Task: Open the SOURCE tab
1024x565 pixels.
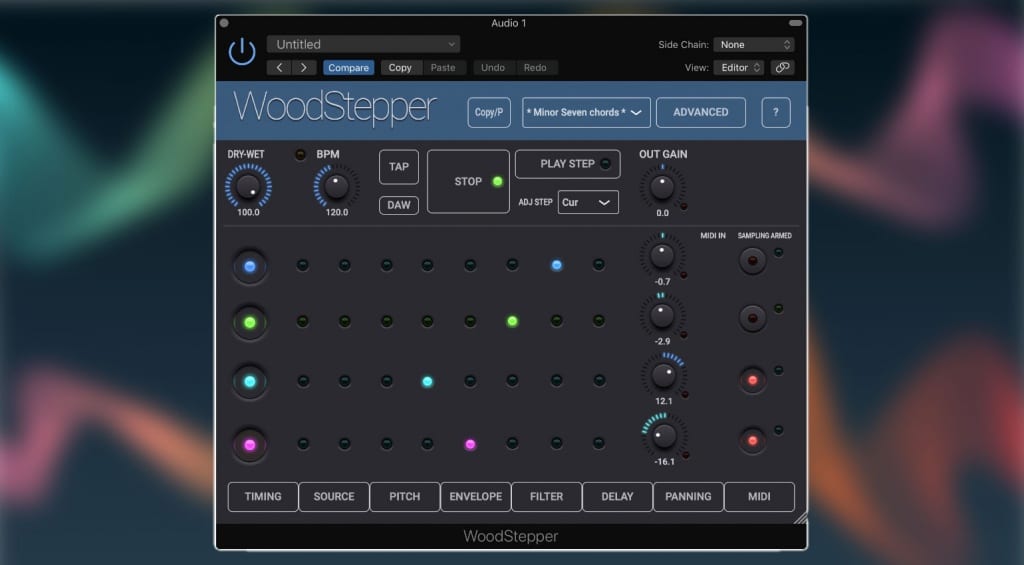Action: (x=334, y=496)
